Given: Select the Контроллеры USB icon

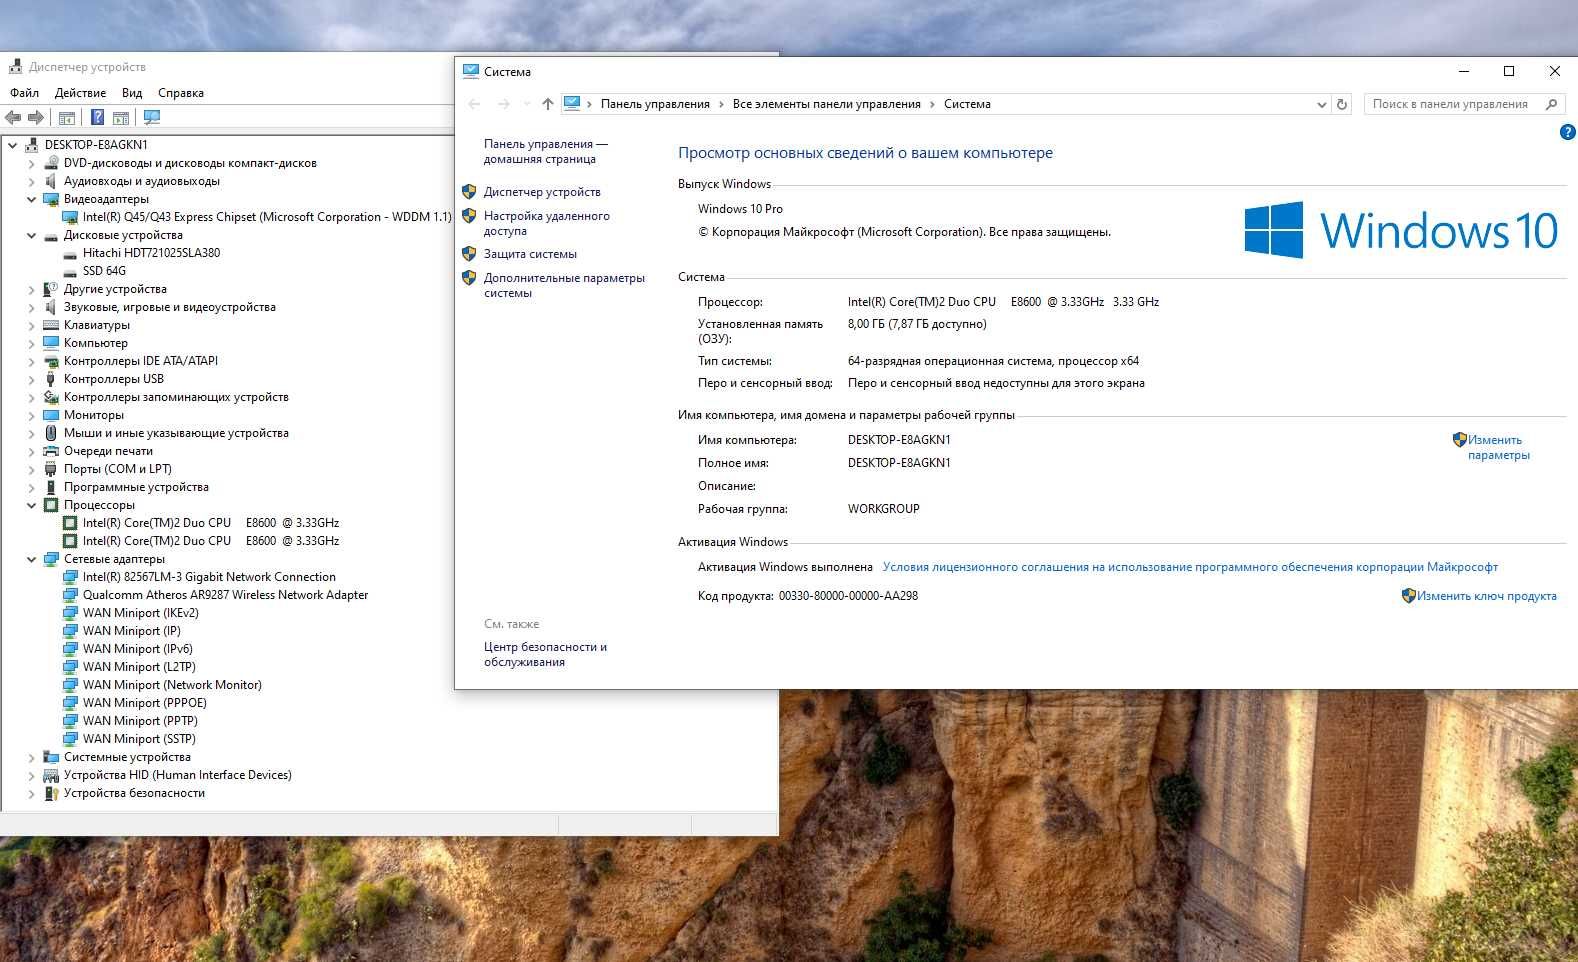Looking at the screenshot, I should click(x=51, y=379).
